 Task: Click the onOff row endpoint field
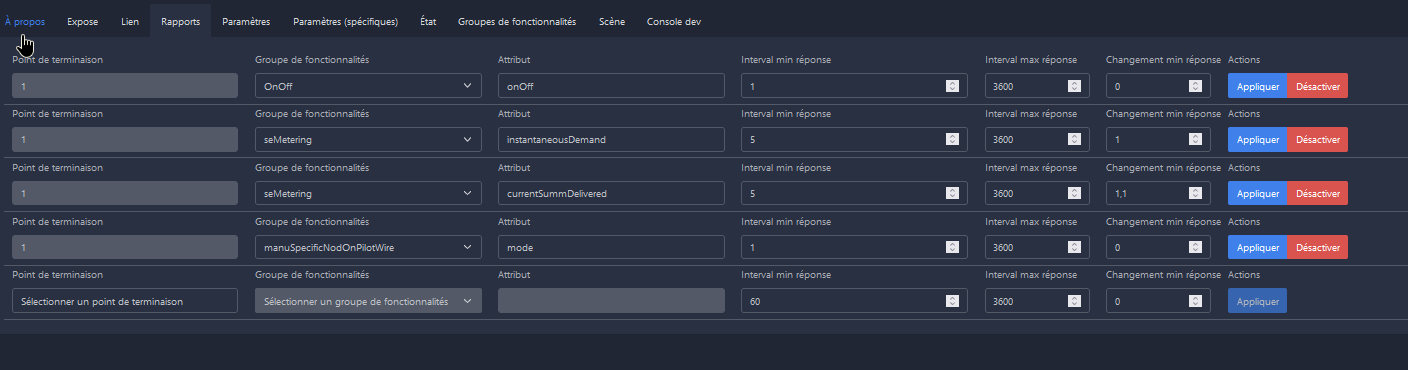tap(125, 86)
